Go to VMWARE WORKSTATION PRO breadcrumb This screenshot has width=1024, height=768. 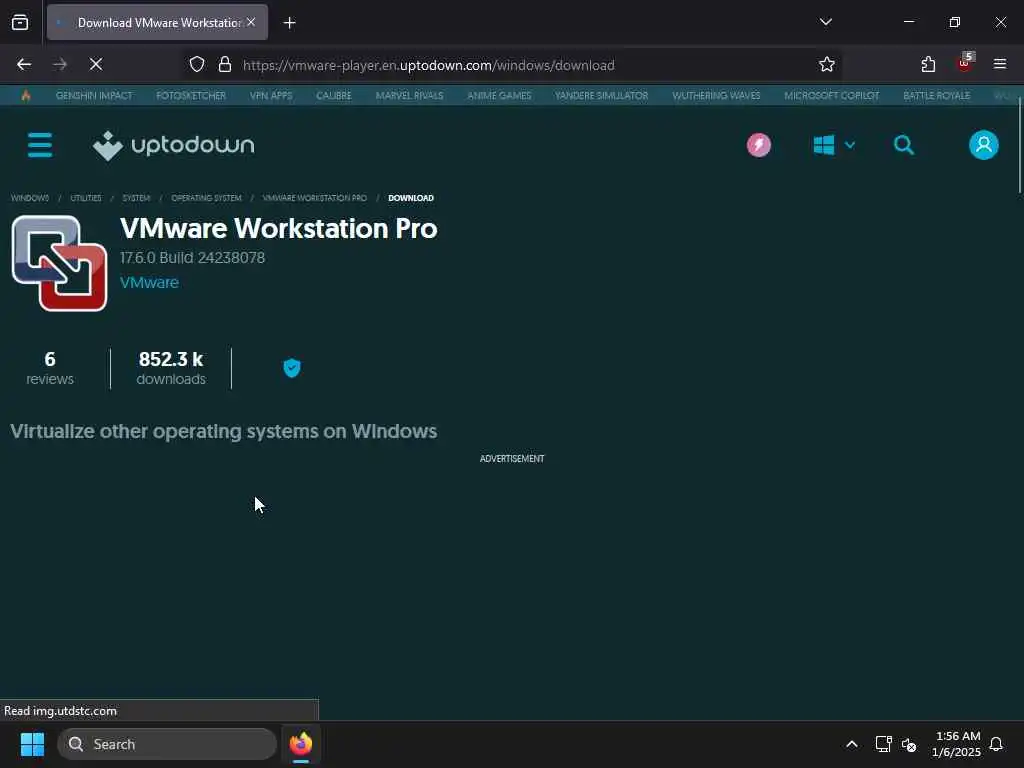click(314, 198)
